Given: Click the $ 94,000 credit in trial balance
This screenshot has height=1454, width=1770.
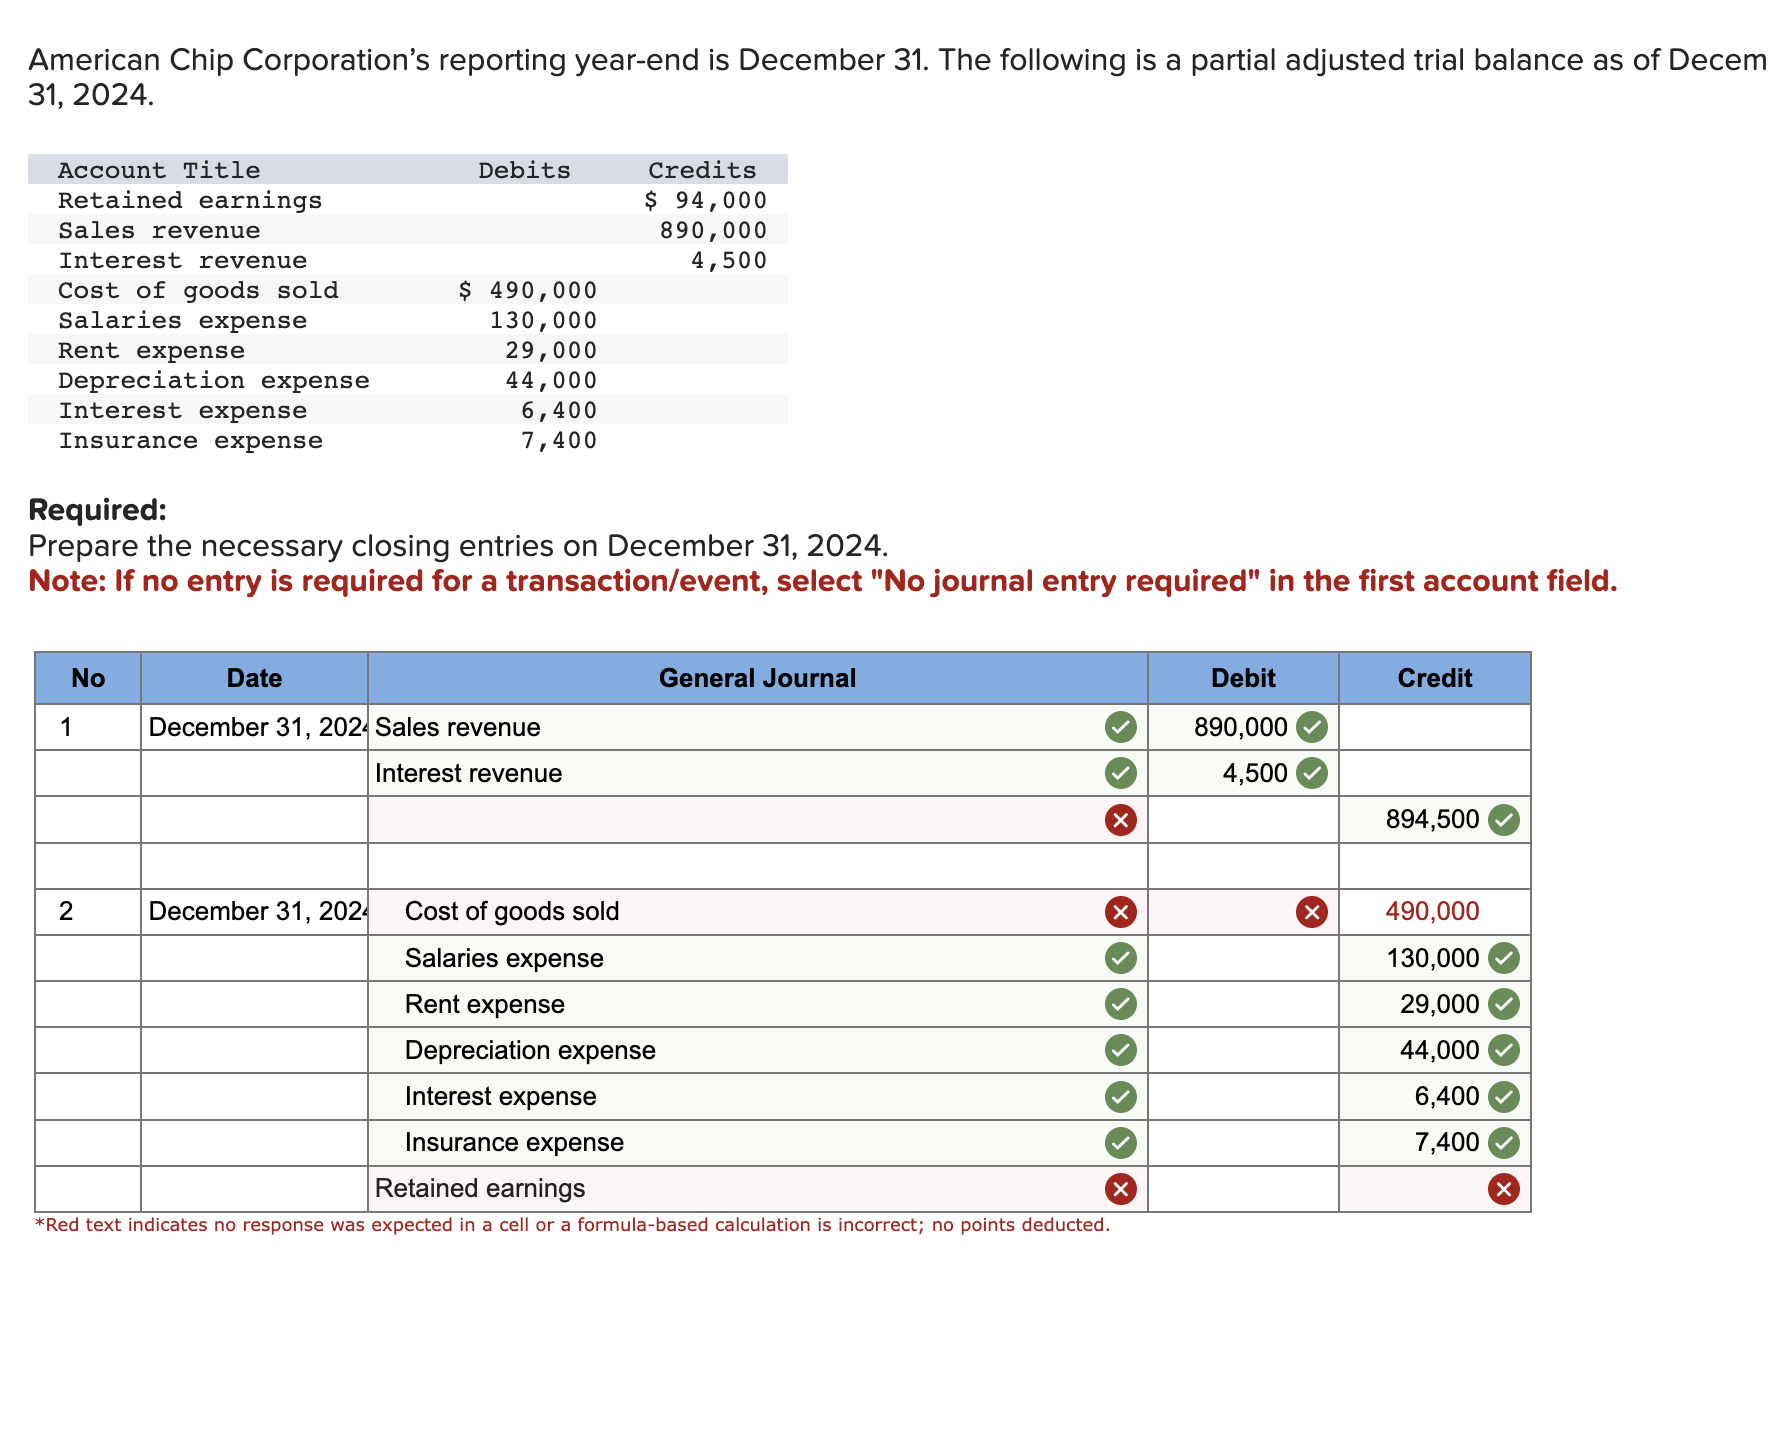Looking at the screenshot, I should 706,200.
